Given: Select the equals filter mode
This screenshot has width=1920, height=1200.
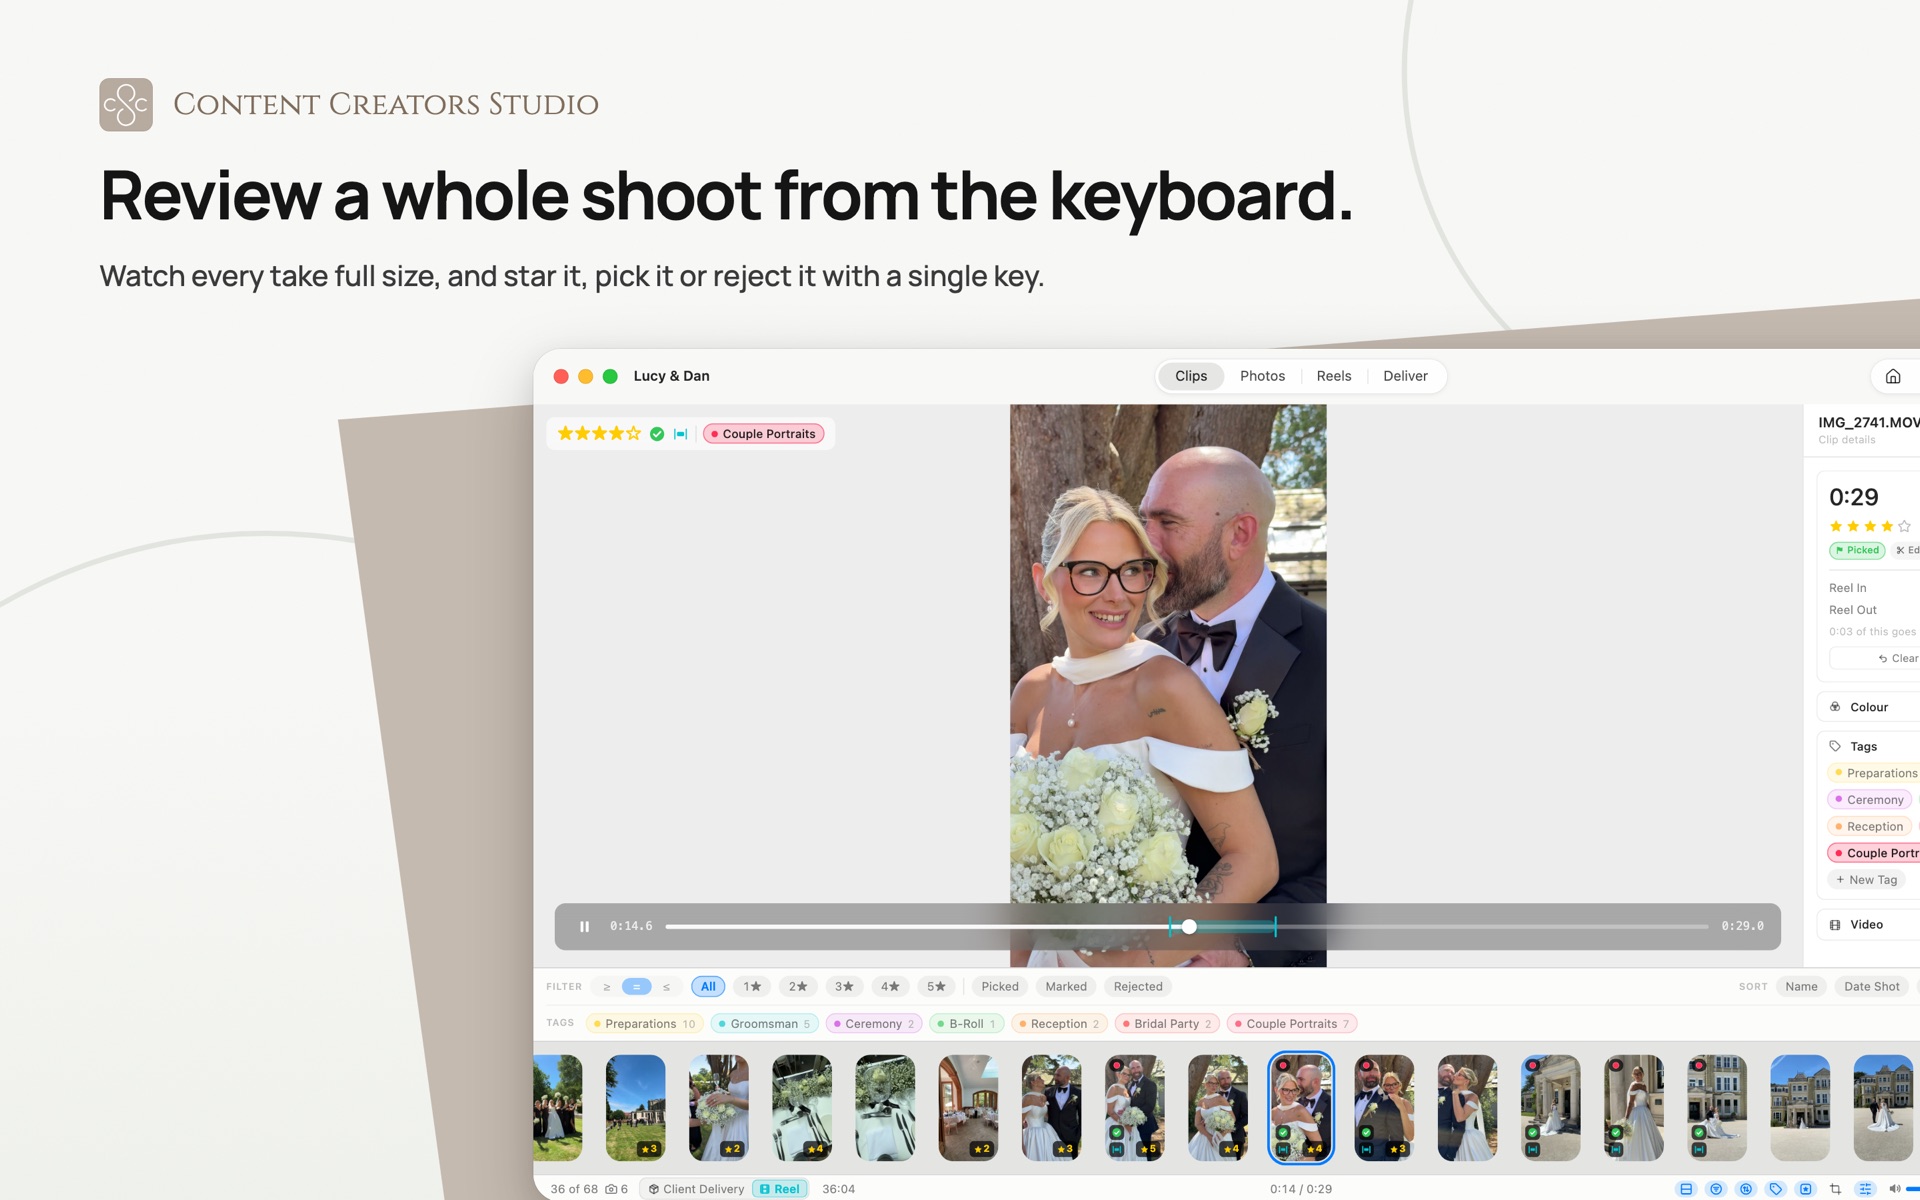Looking at the screenshot, I should (636, 987).
